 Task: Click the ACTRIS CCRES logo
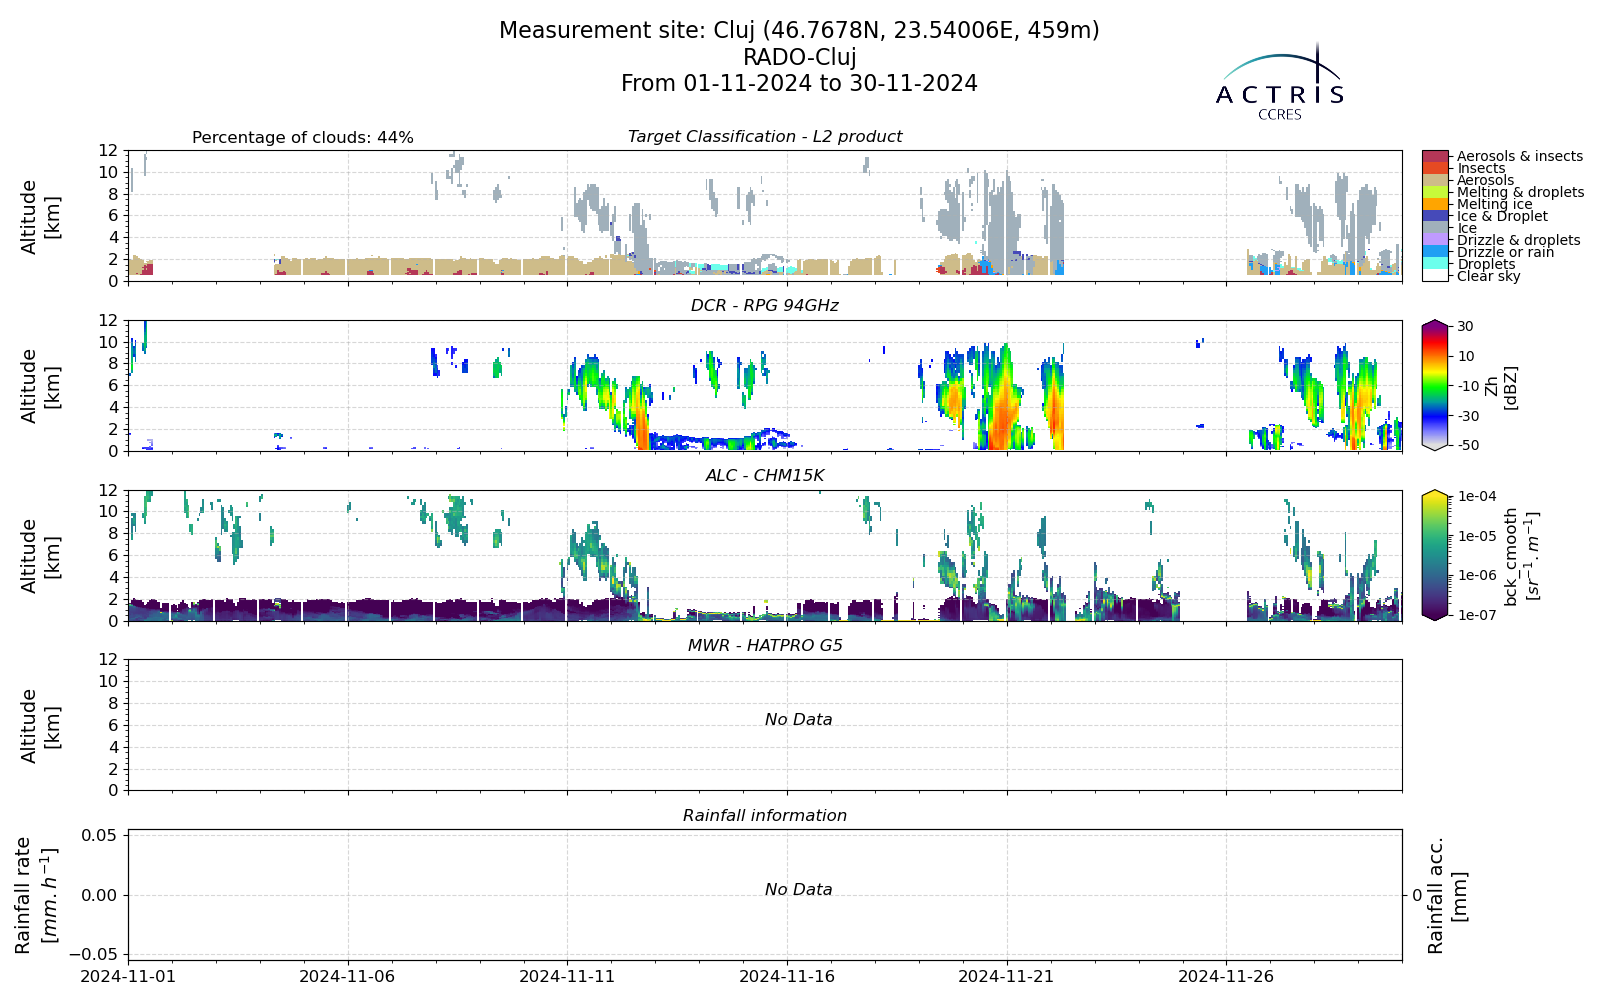1280,81
